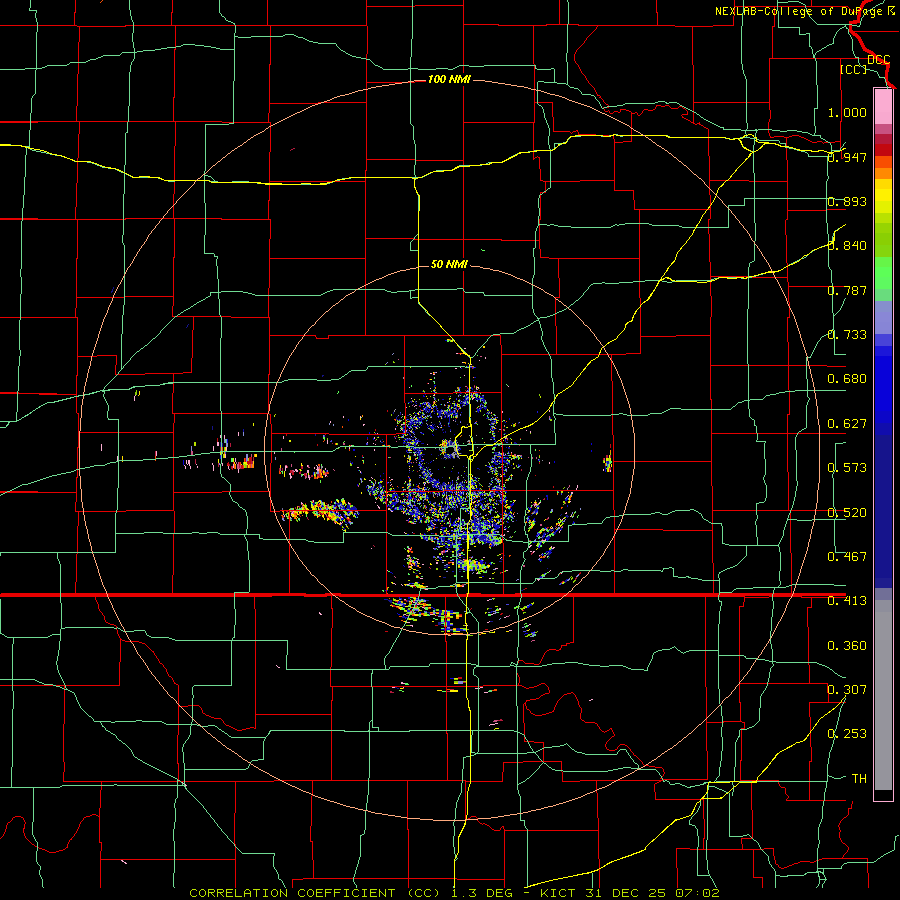The width and height of the screenshot is (900, 900).
Task: Click the TH threshold label on the scale
Action: [x=859, y=779]
